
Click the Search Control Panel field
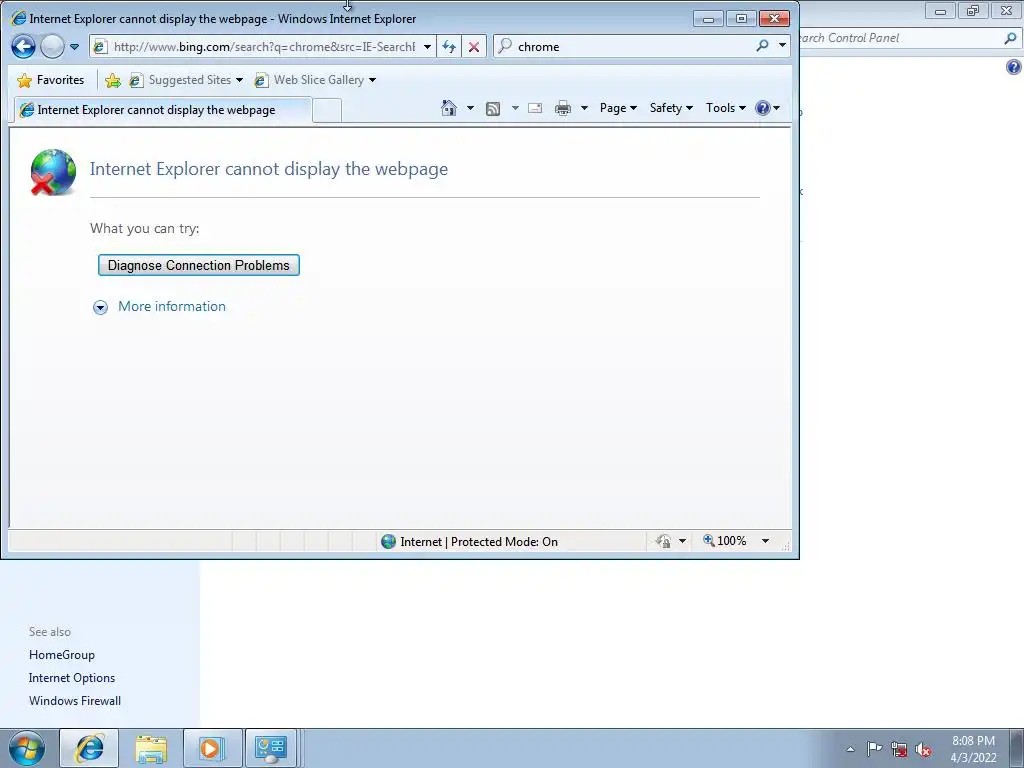(901, 38)
